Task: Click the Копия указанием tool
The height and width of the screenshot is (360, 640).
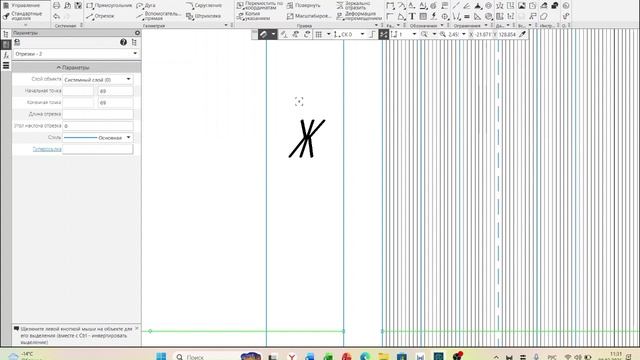Action: [253, 16]
